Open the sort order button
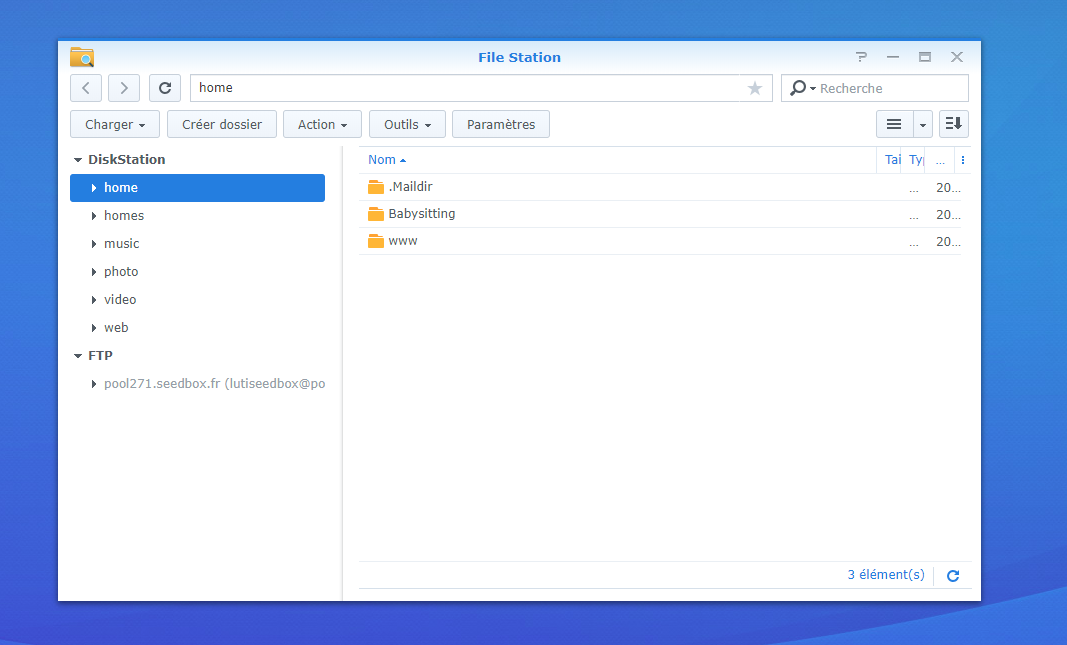 click(953, 124)
